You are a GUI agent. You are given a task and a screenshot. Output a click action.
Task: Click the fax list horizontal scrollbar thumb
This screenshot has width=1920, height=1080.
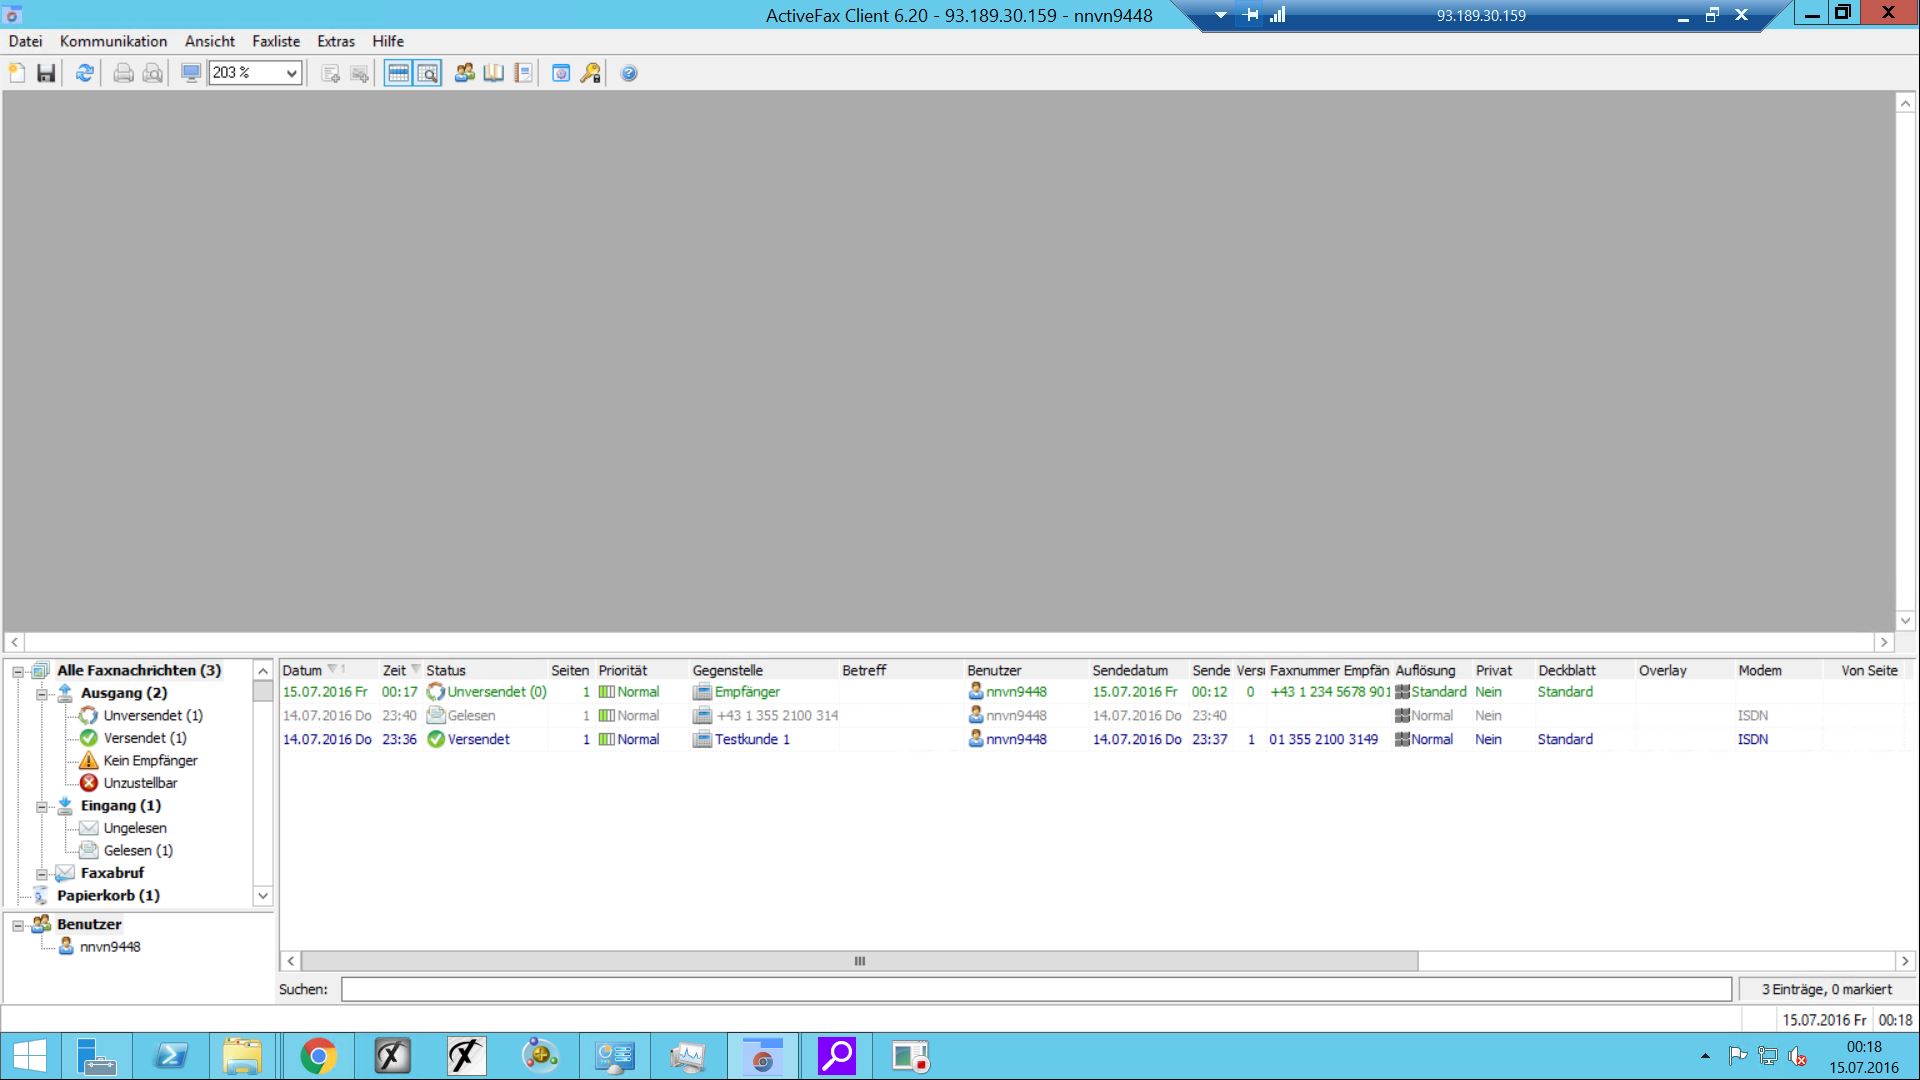[858, 961]
